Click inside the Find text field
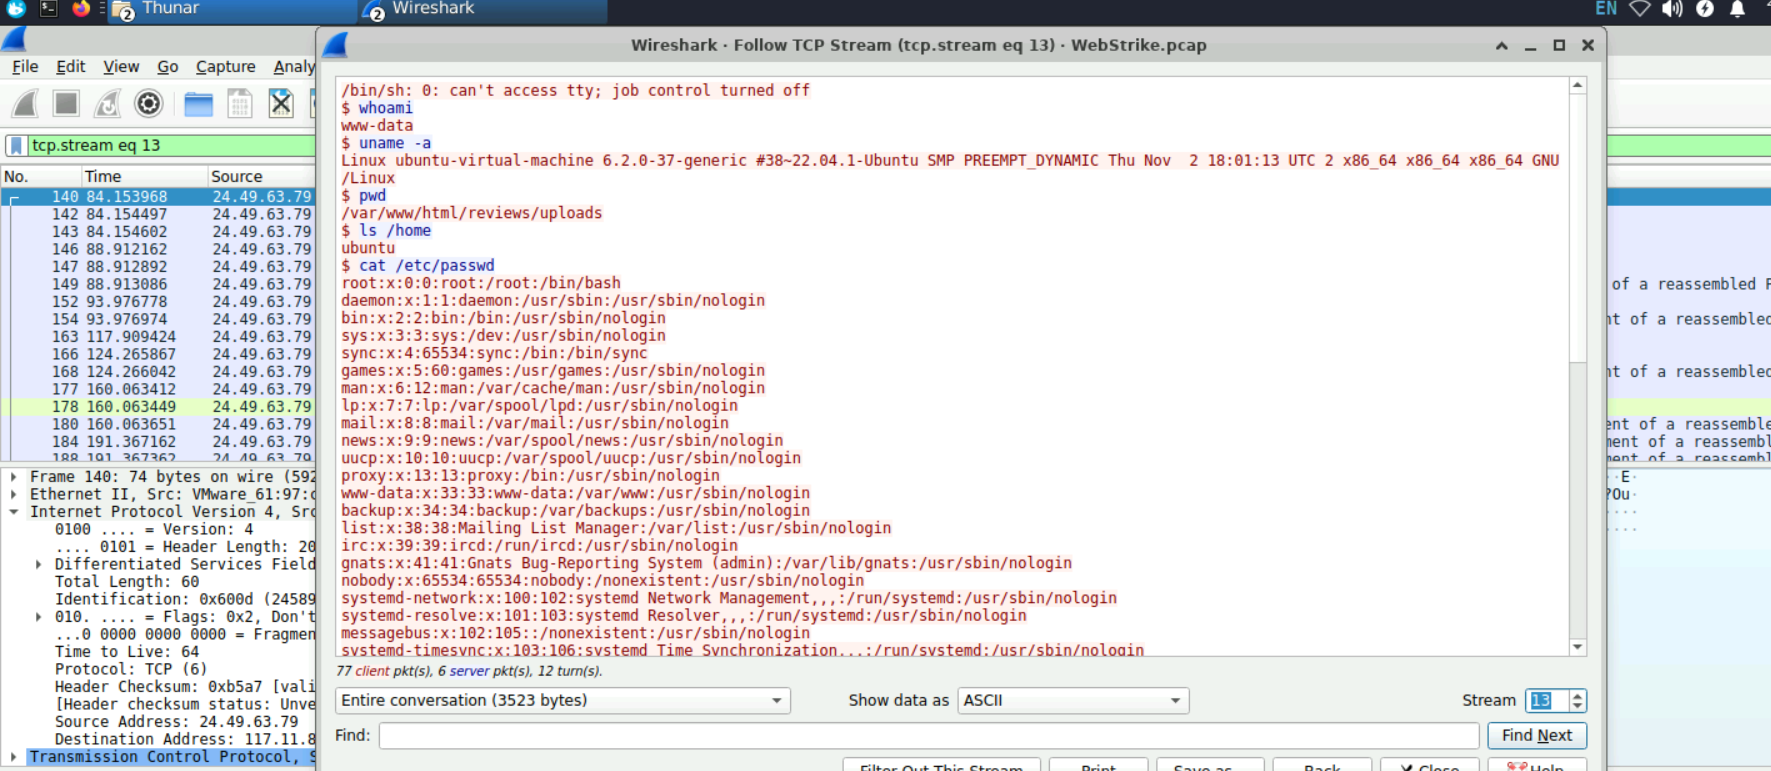This screenshot has height=771, width=1771. pyautogui.click(x=928, y=736)
